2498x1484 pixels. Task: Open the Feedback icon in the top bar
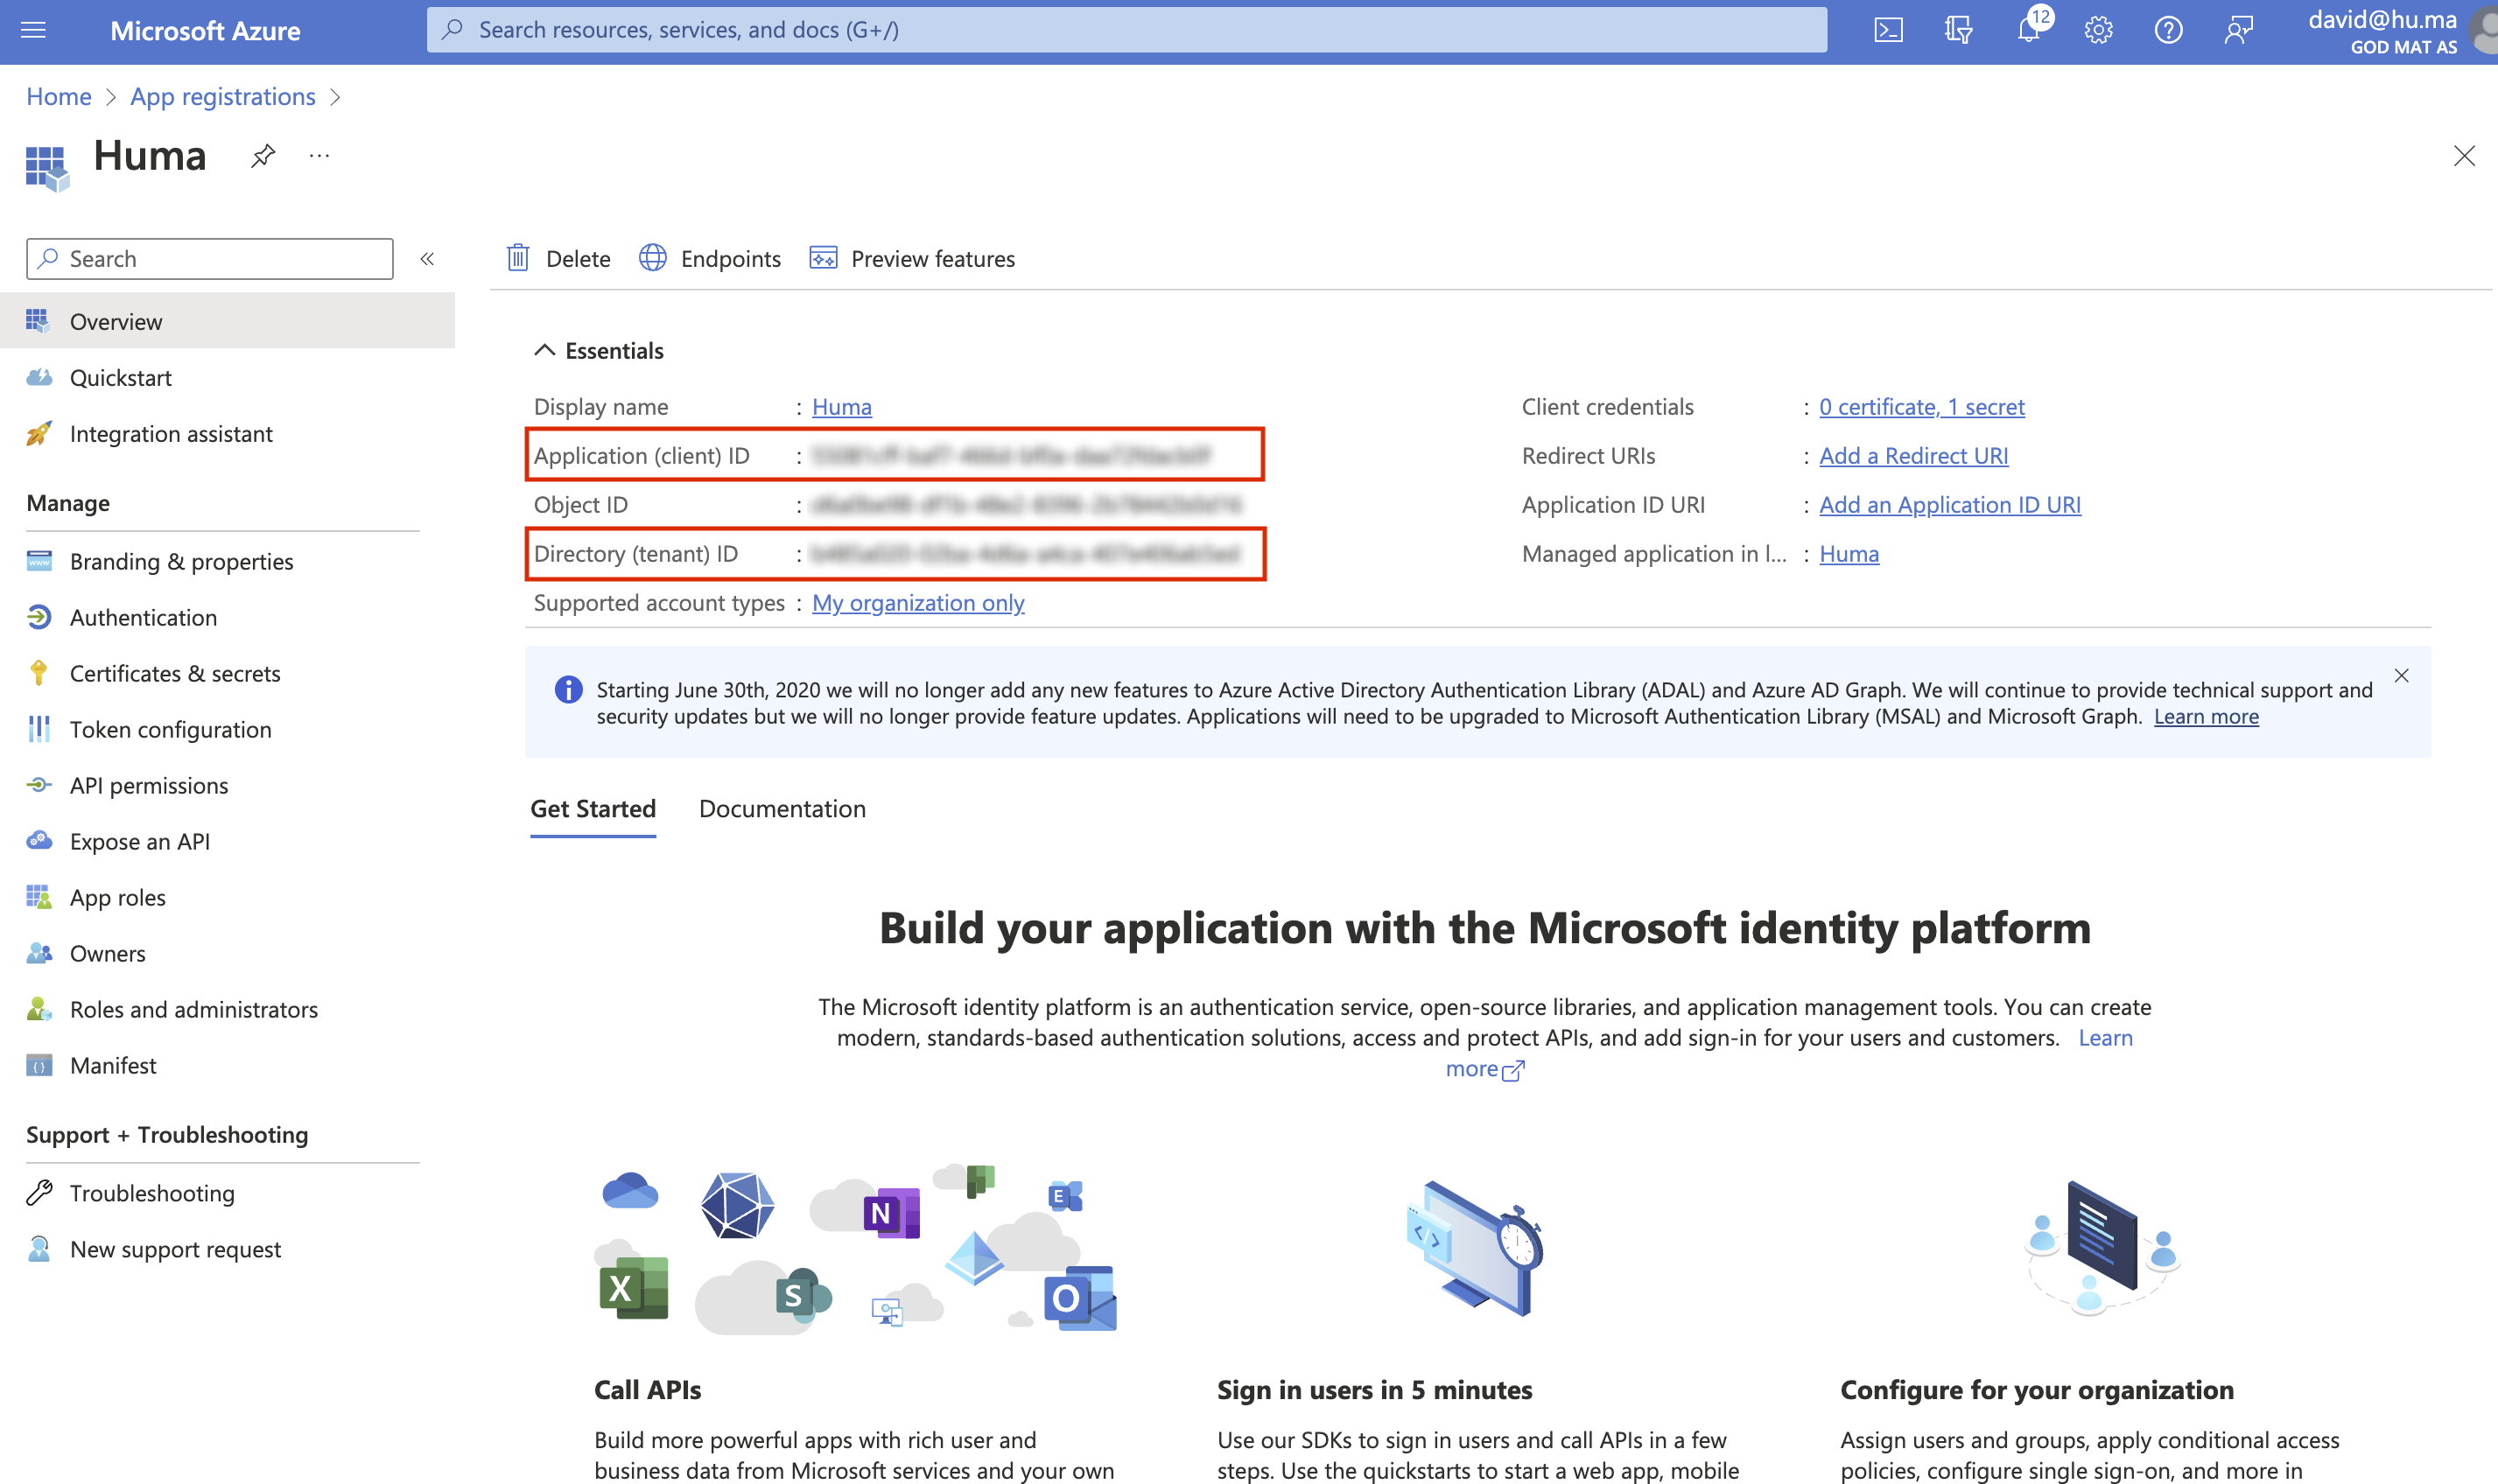tap(2238, 30)
